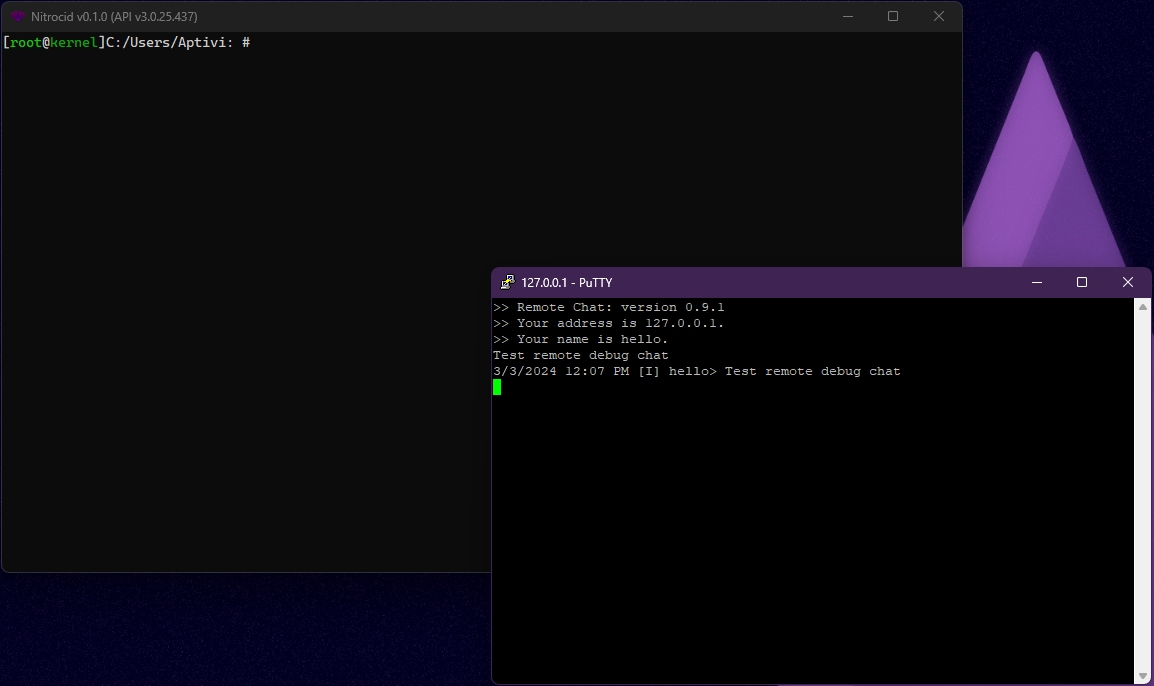The width and height of the screenshot is (1154, 686).
Task: Click the 3/3/2024 12:07 PM chat message
Action: (696, 372)
